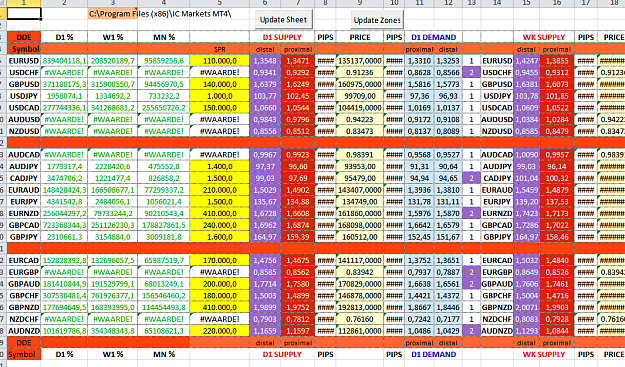Click the purple 2 in CADJPY row
The height and width of the screenshot is (367, 625).
(472, 178)
